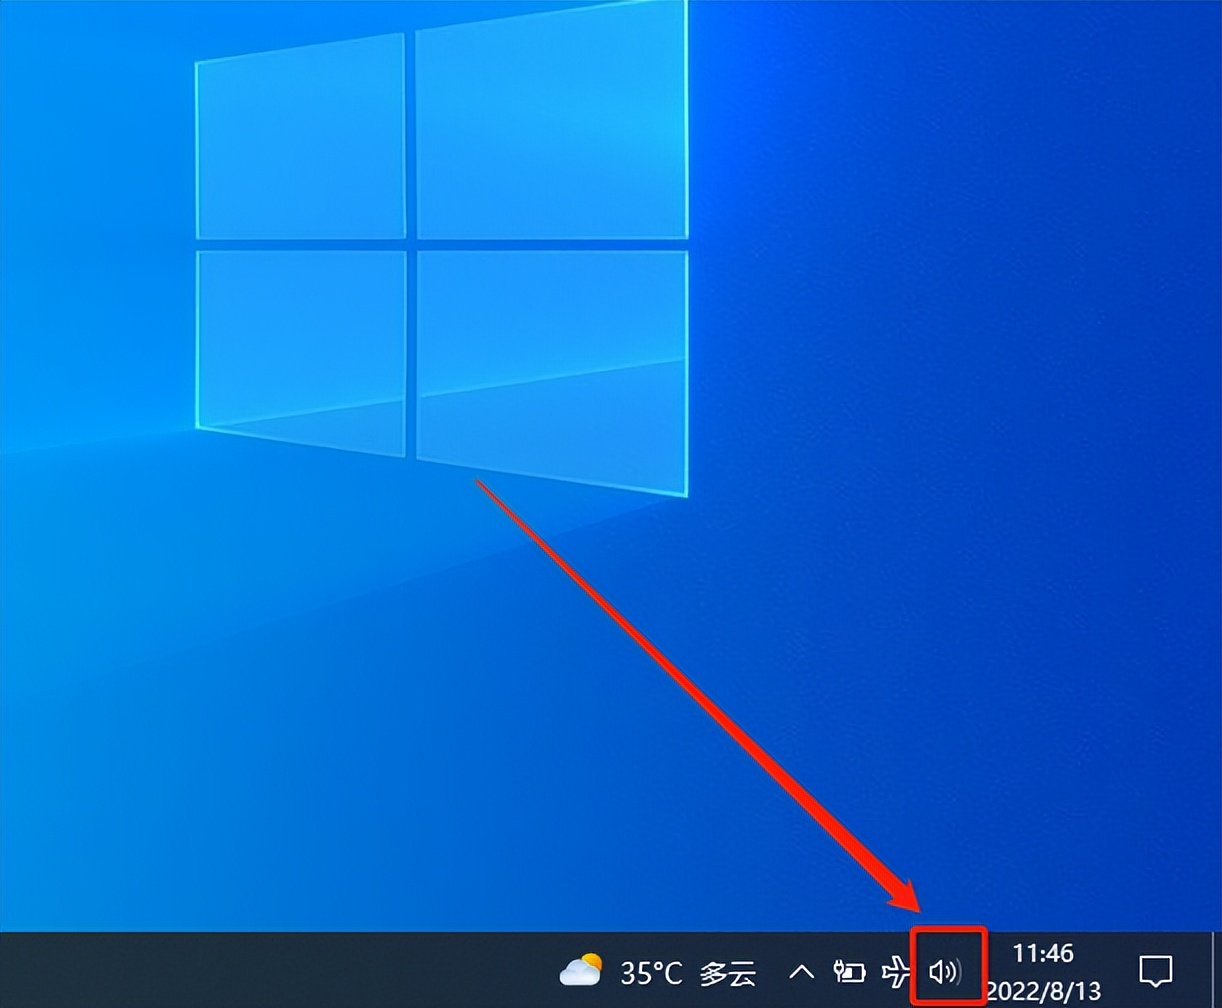1222x1008 pixels.
Task: Open the clock showing 11:46
Action: click(1043, 953)
